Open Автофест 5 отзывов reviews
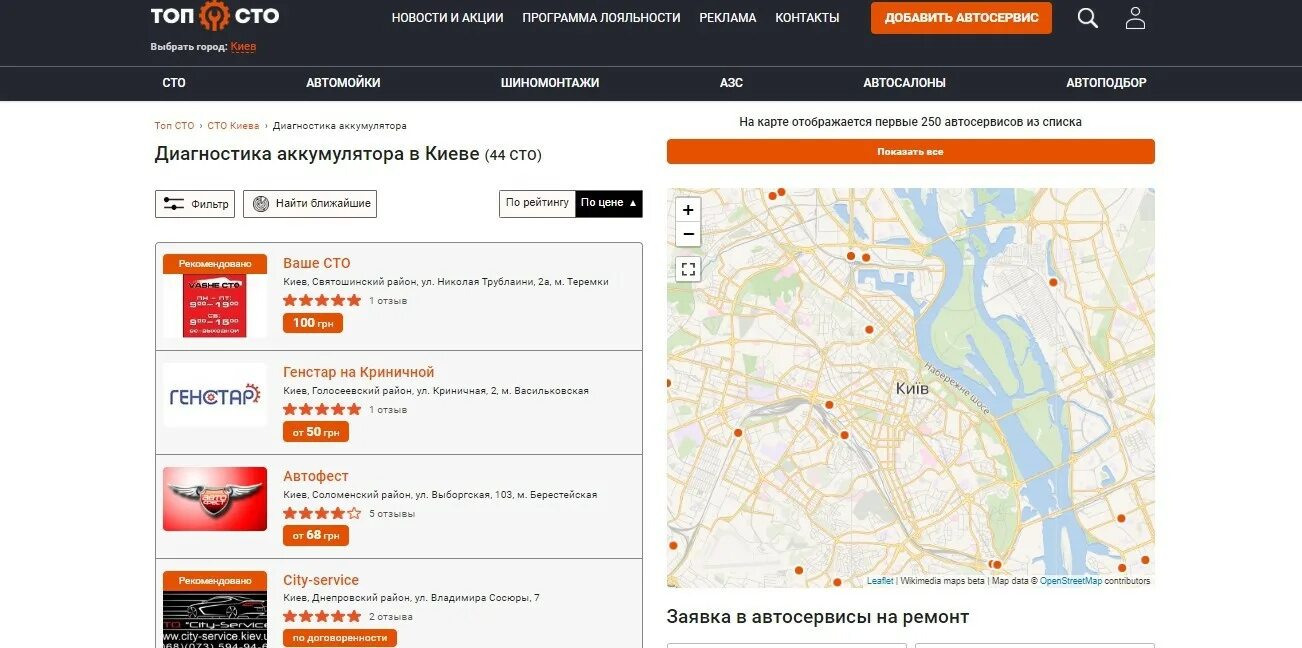 click(x=392, y=514)
